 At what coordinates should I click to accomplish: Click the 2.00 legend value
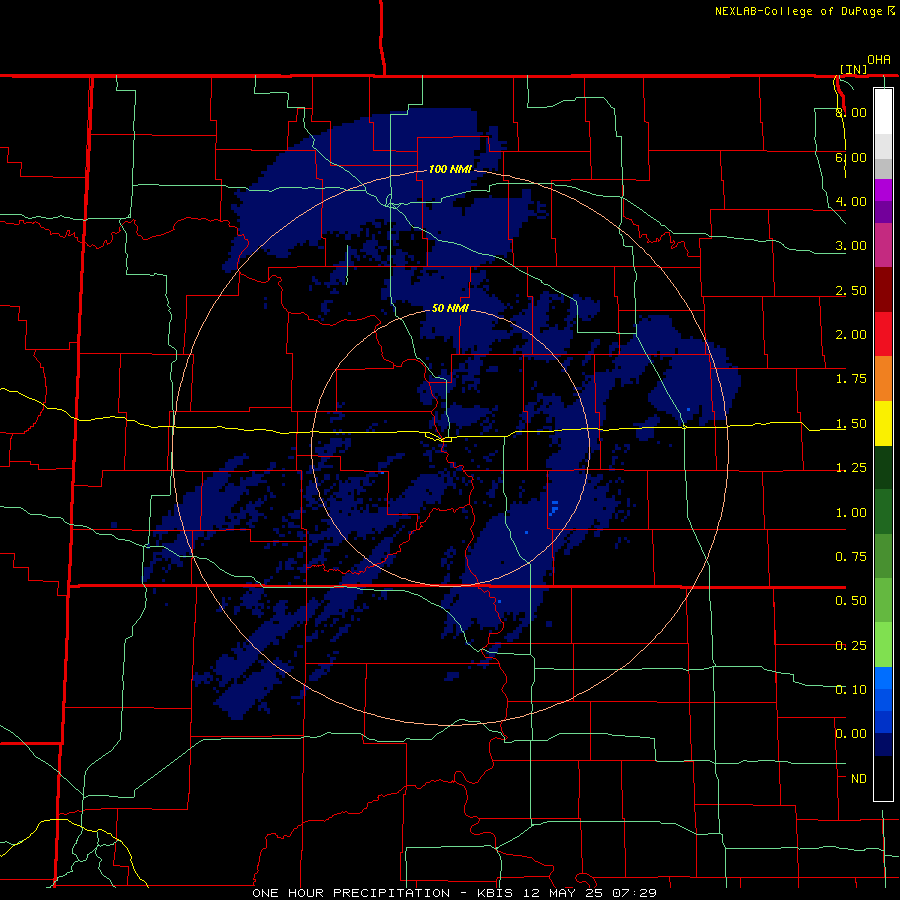click(x=851, y=335)
